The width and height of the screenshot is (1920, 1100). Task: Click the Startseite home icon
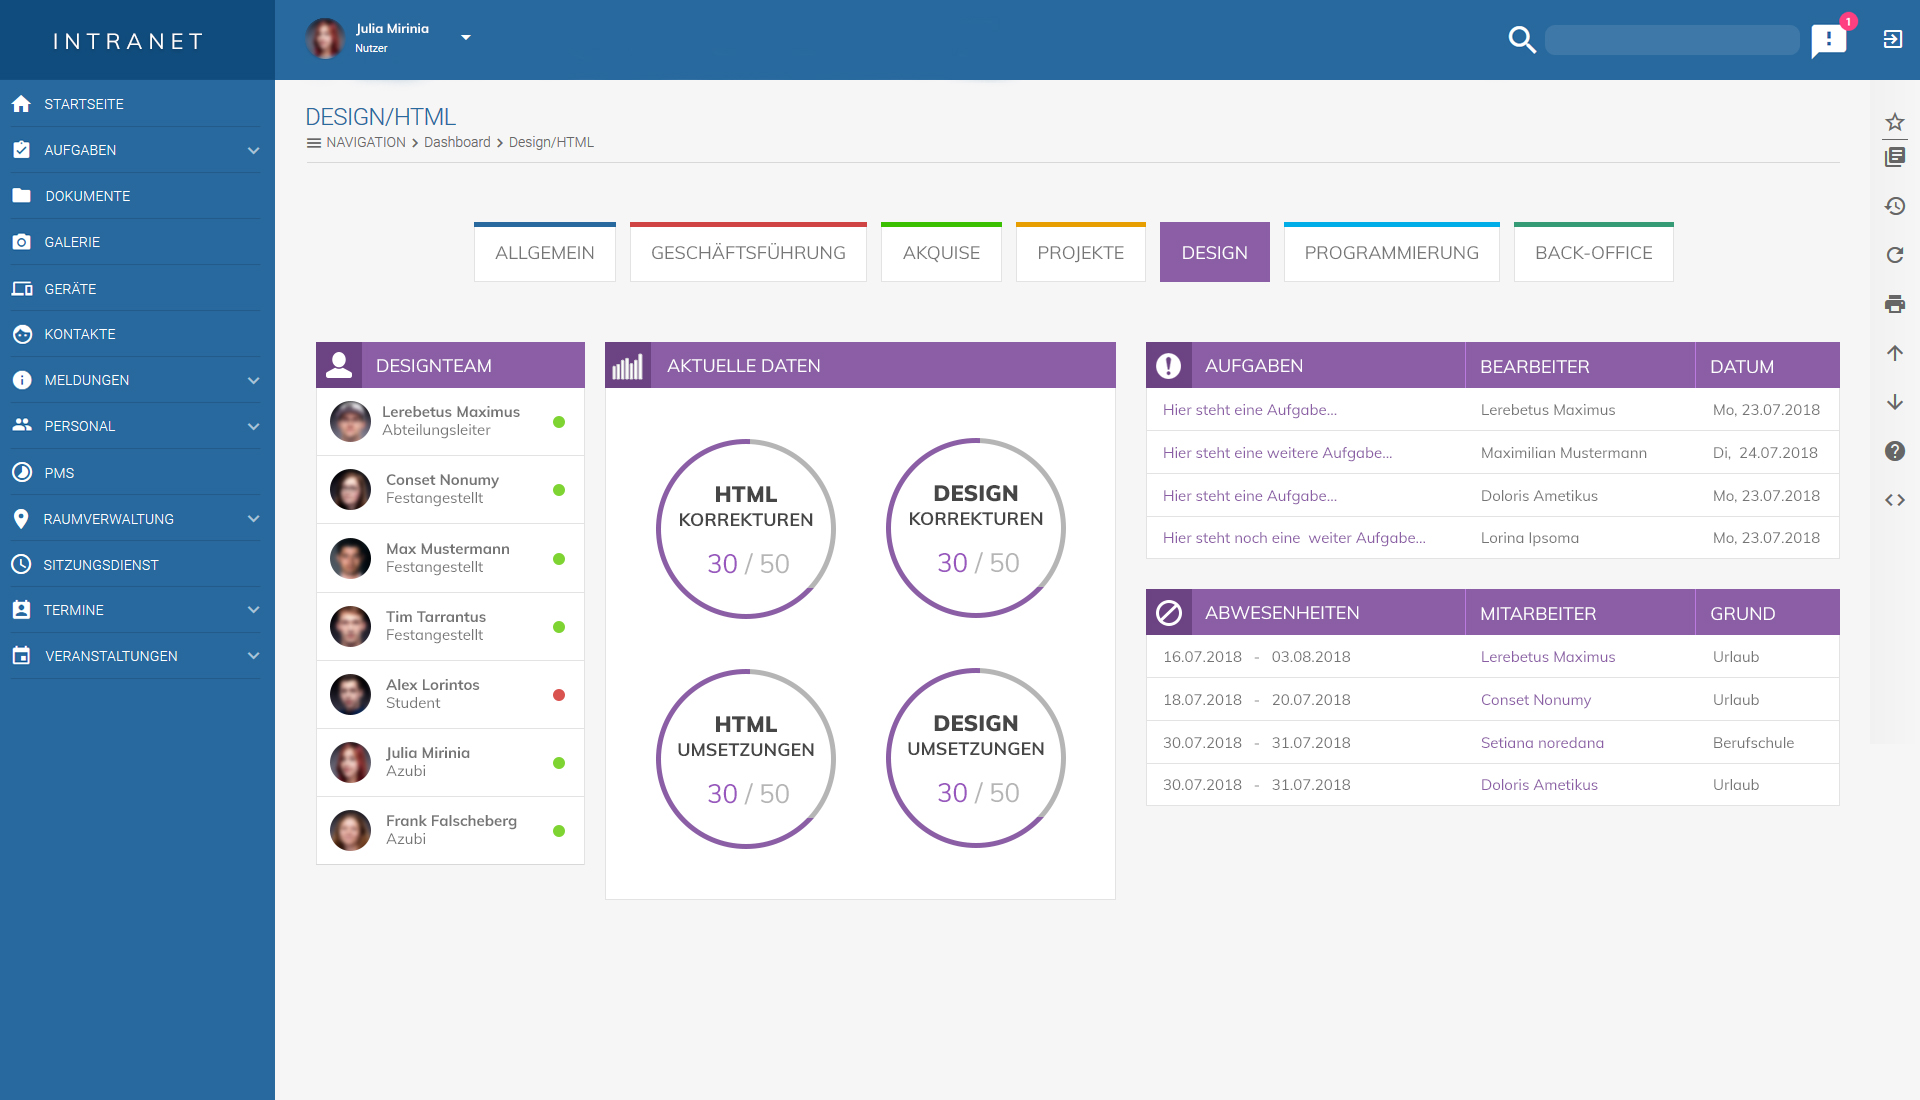click(x=21, y=104)
